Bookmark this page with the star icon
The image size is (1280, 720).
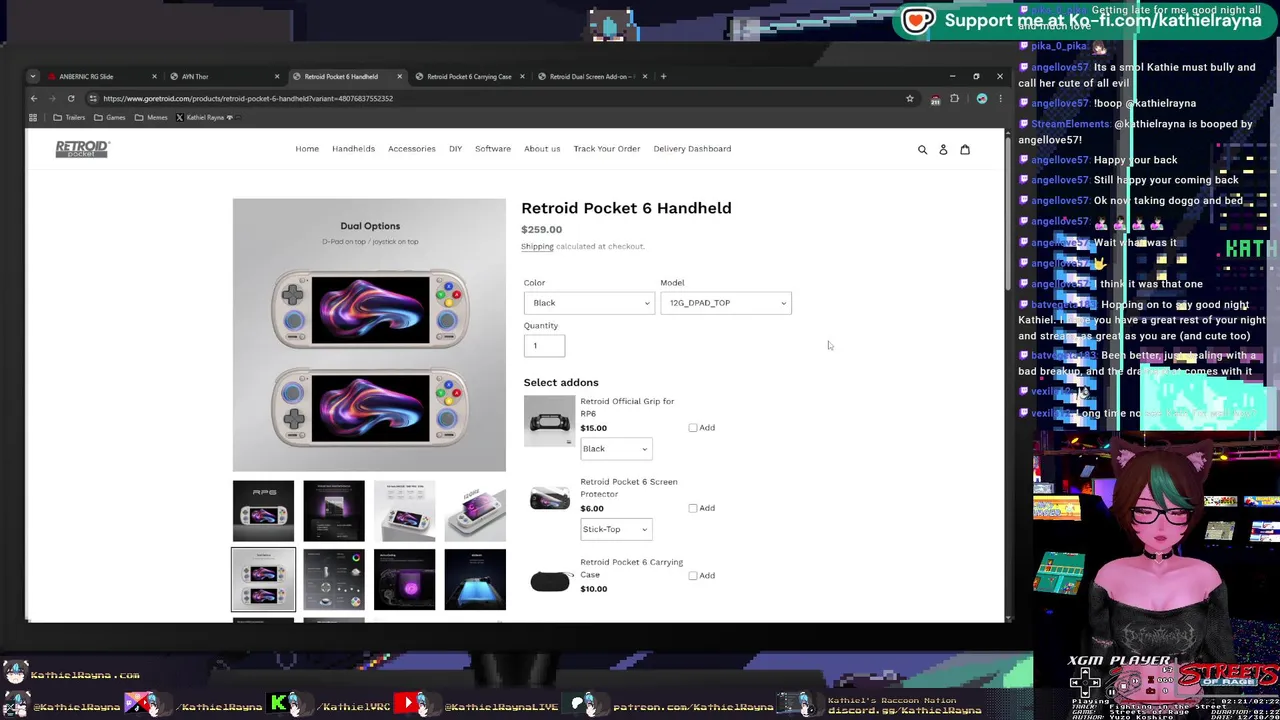(x=909, y=98)
